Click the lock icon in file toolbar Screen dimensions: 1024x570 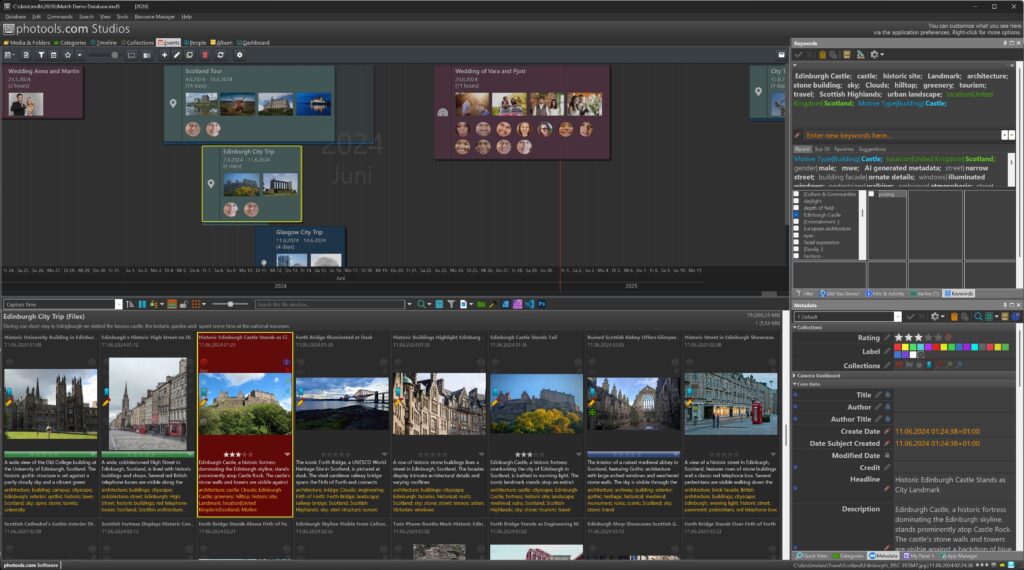(x=184, y=304)
